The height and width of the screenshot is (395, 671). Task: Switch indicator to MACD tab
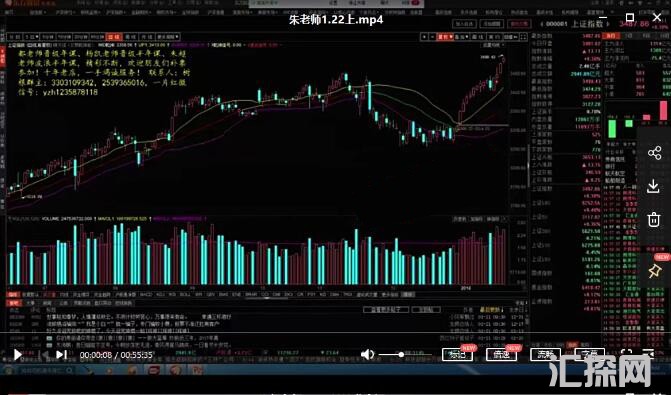146,295
